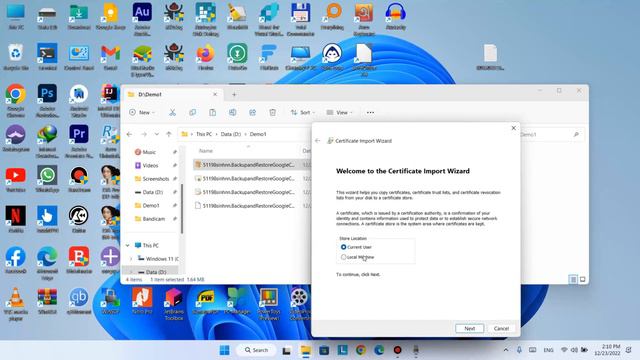Click "1 item selected" status text

pyautogui.click(x=167, y=280)
